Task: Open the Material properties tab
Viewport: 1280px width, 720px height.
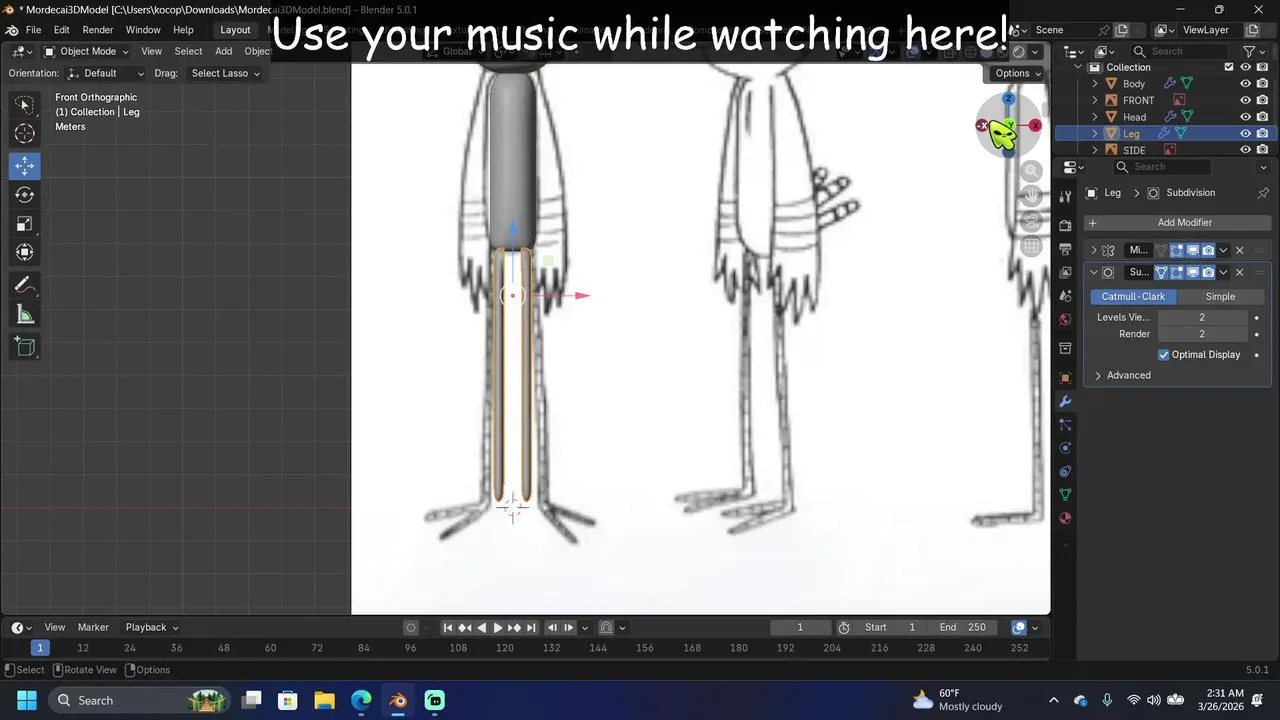Action: pos(1065,518)
